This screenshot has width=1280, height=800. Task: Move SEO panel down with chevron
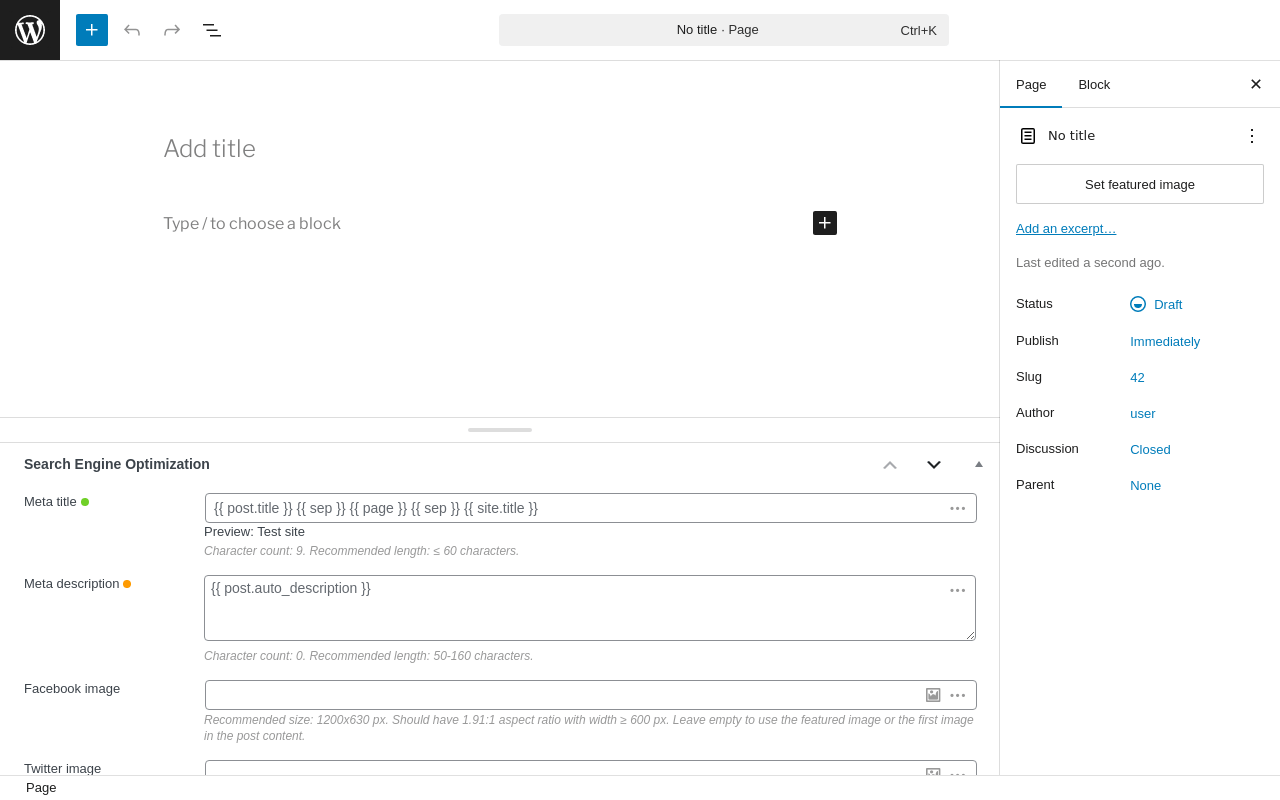coord(934,464)
